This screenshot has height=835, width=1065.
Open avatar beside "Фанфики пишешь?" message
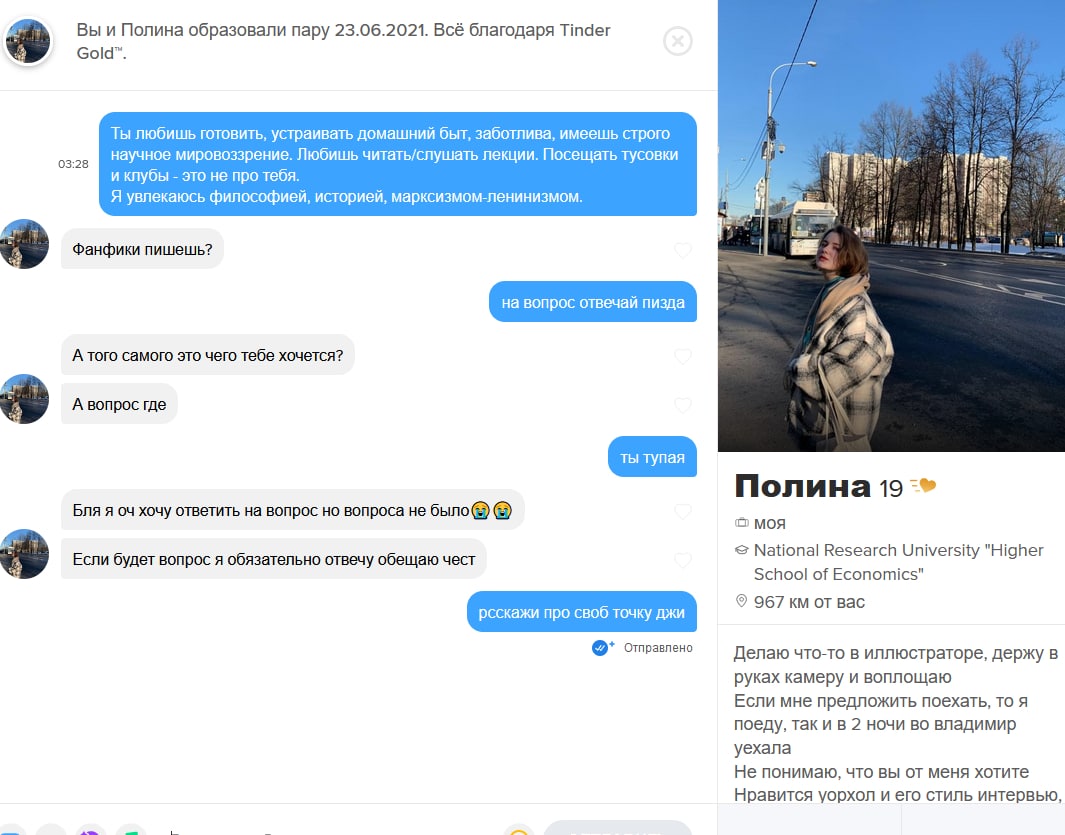tap(24, 244)
